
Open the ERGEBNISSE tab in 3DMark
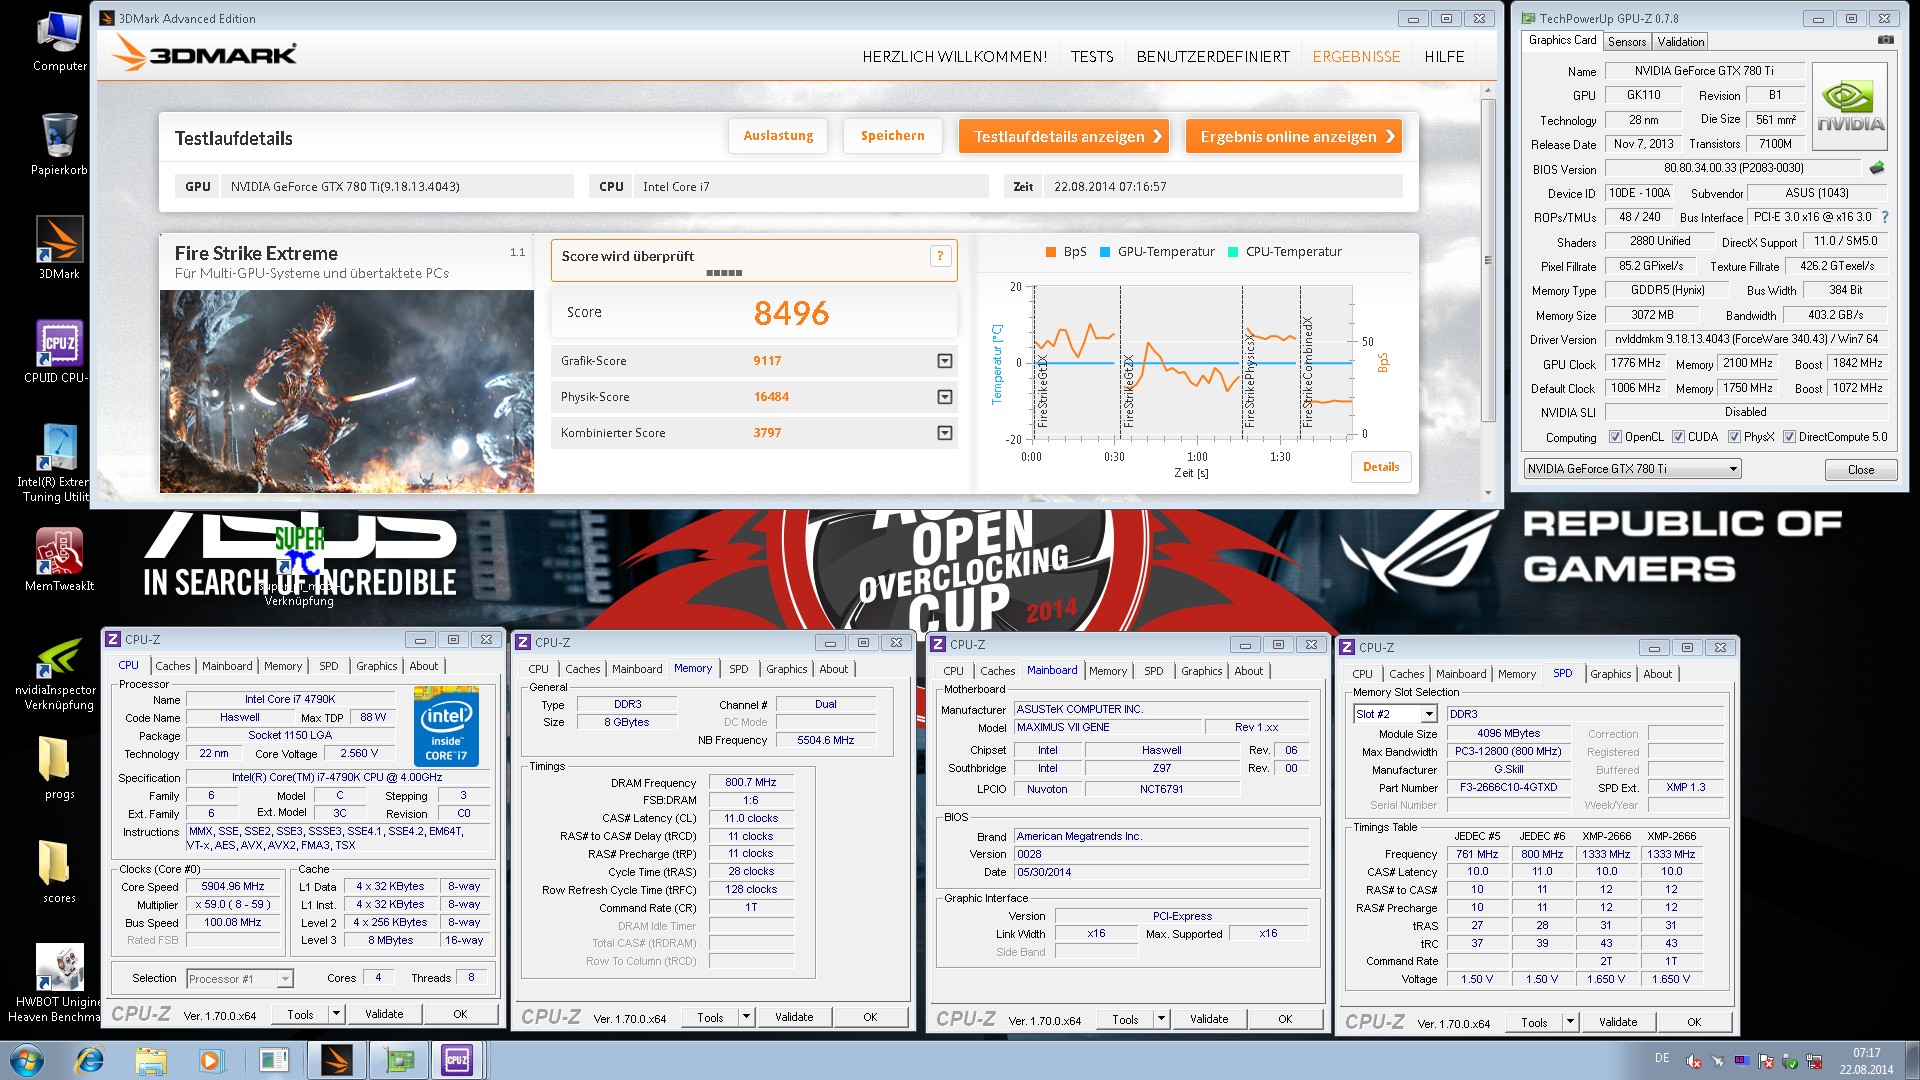pos(1356,57)
